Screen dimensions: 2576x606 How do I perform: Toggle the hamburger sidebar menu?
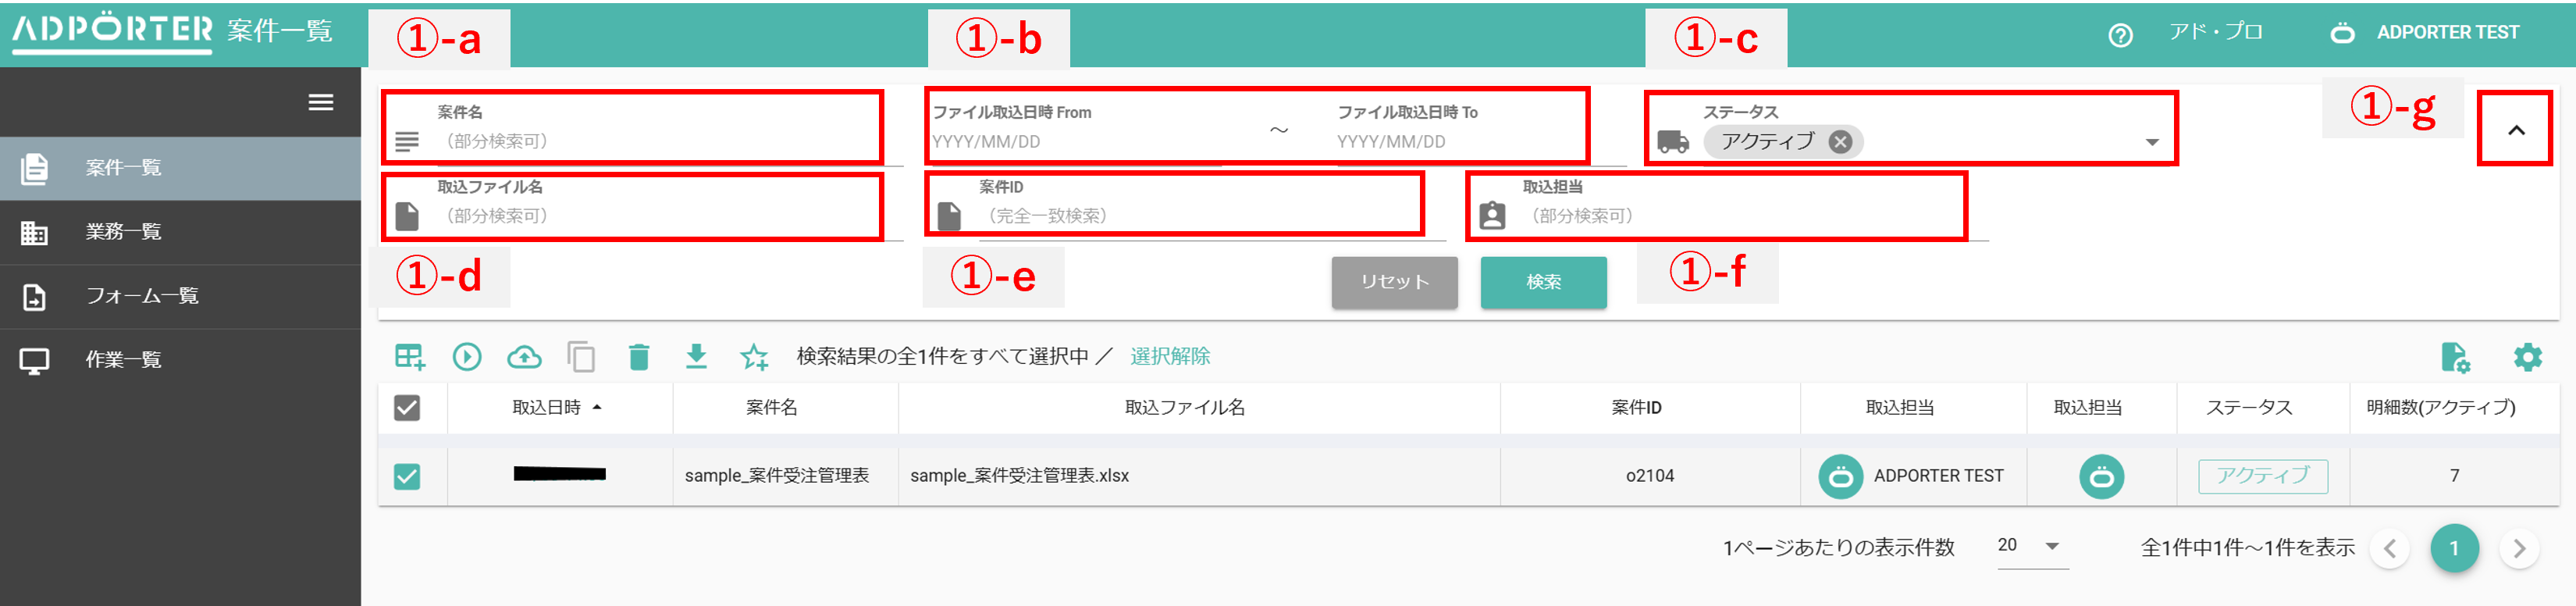pyautogui.click(x=321, y=102)
